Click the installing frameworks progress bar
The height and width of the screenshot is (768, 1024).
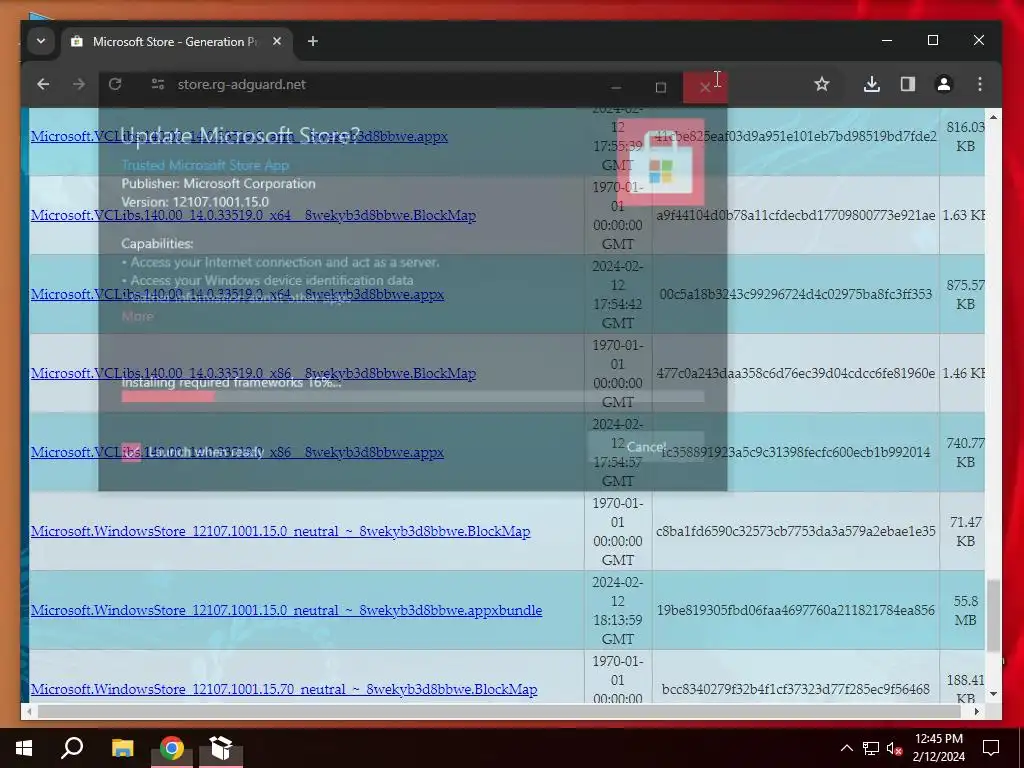pos(413,397)
